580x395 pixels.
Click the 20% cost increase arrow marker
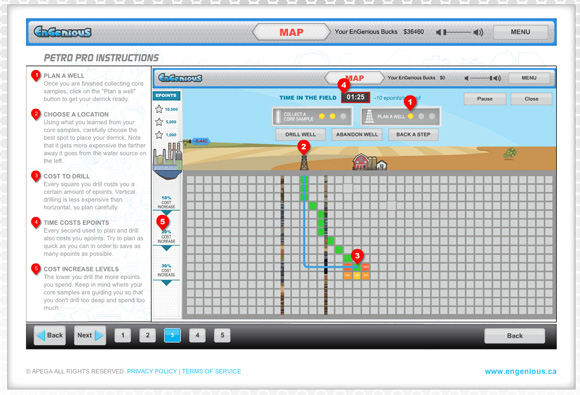pos(166,248)
